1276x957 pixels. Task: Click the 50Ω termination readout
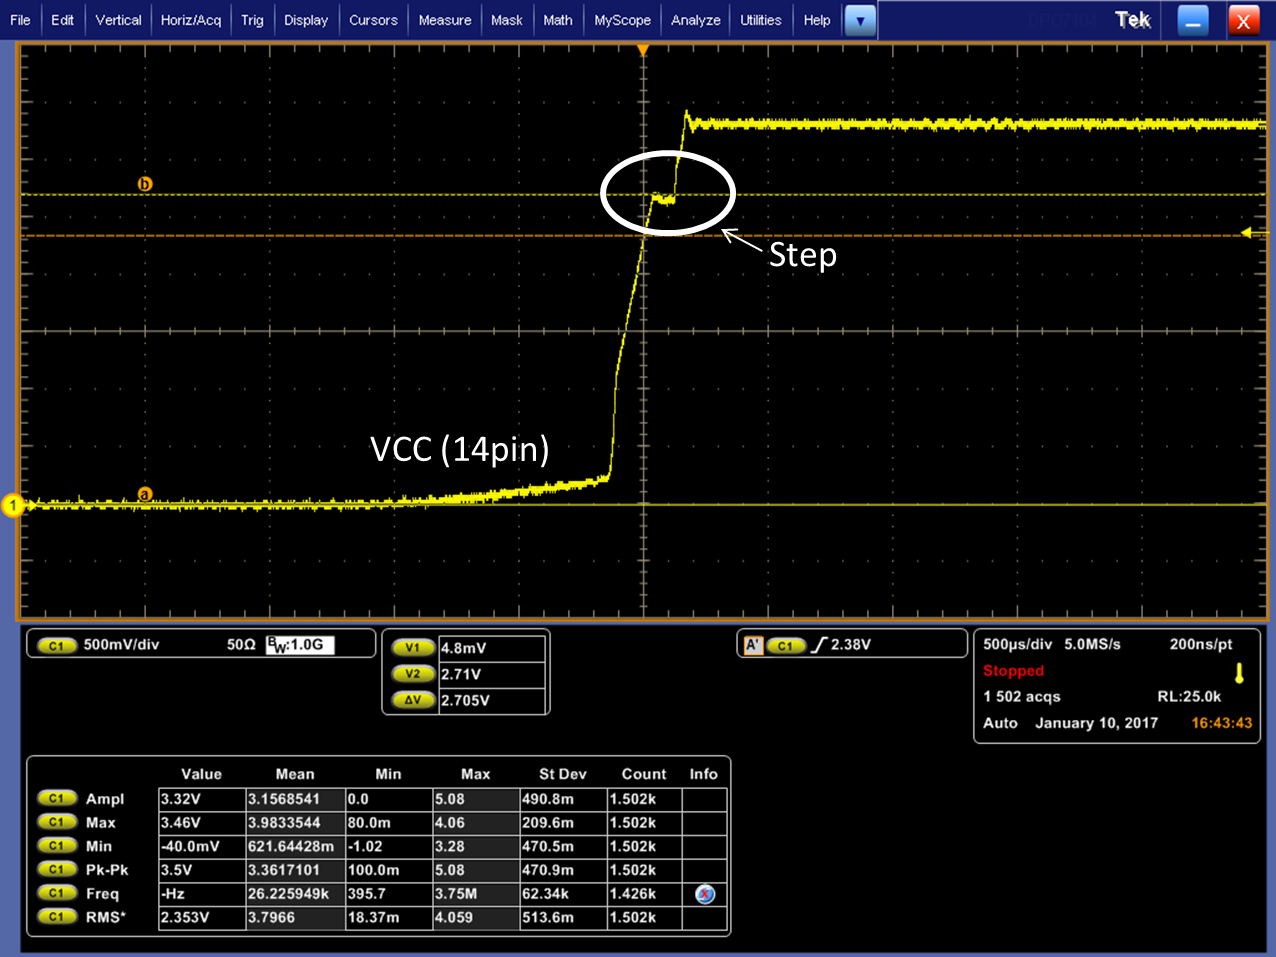[x=241, y=645]
